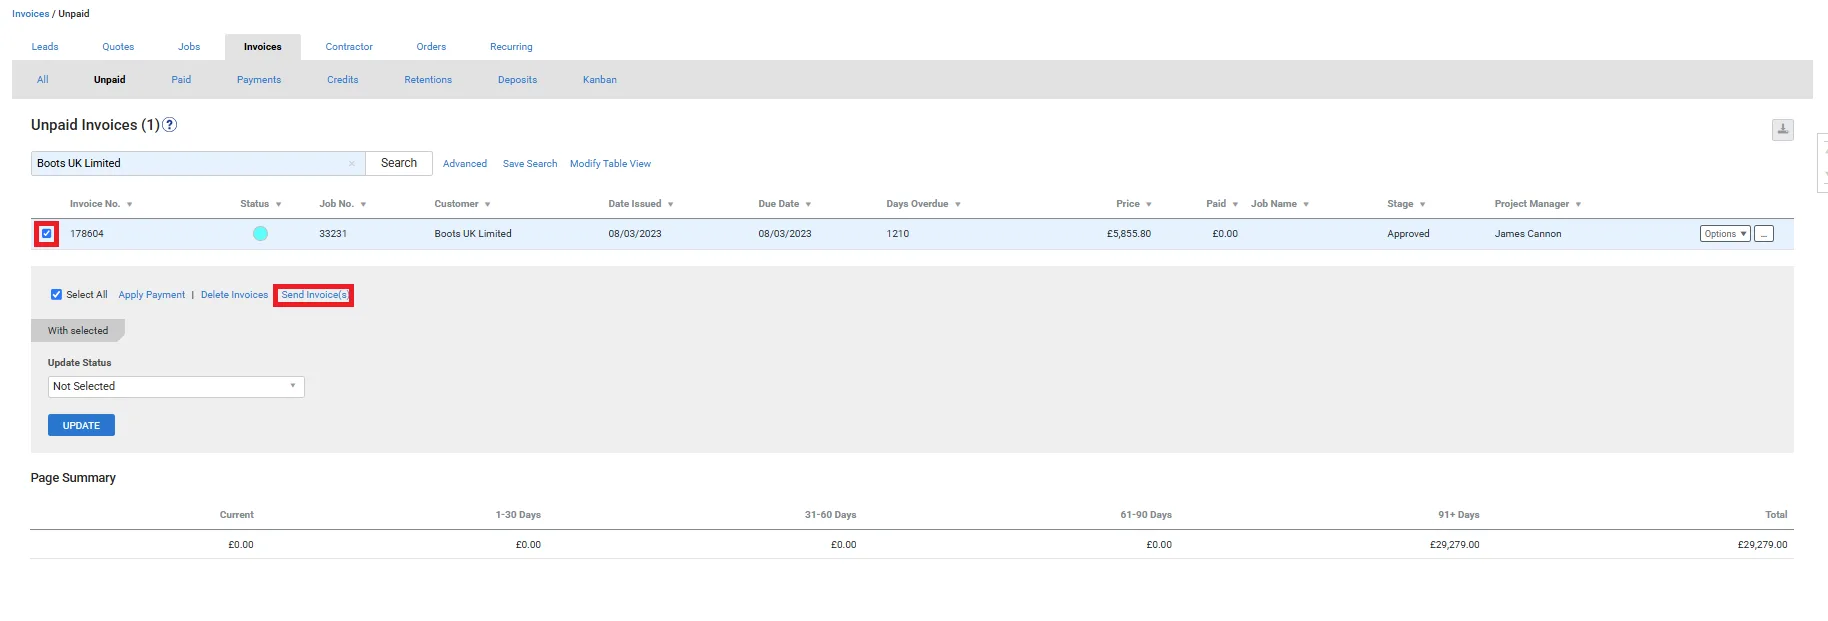This screenshot has width=1828, height=621.
Task: Switch to the Quotes tab
Action: tap(118, 47)
